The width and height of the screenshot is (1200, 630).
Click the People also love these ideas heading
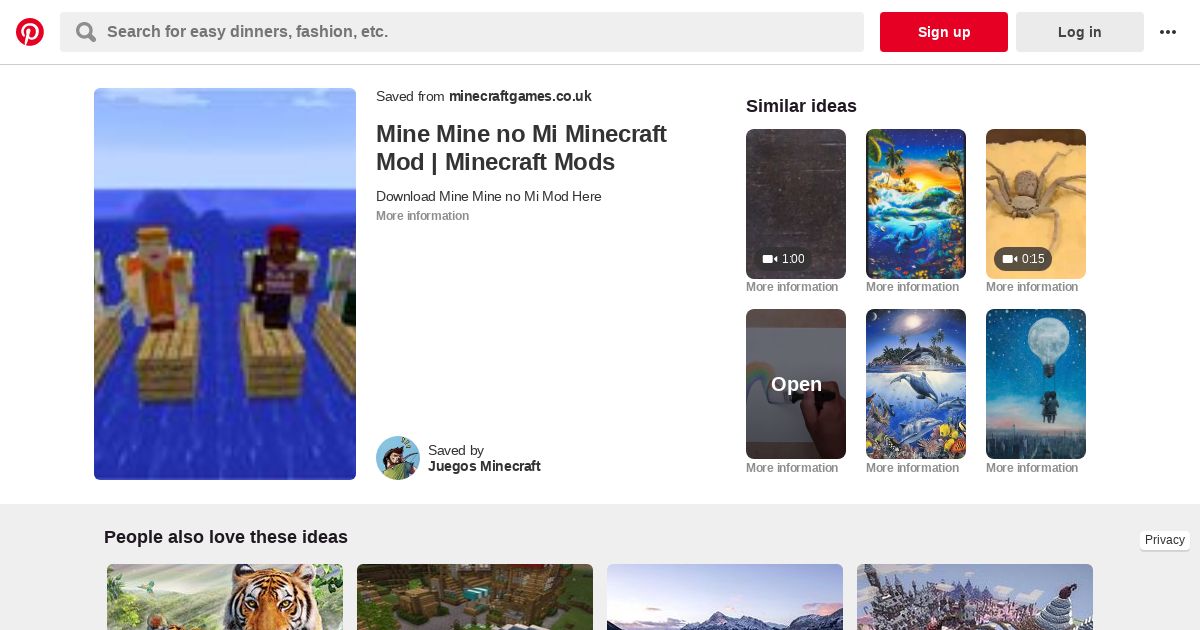click(226, 537)
